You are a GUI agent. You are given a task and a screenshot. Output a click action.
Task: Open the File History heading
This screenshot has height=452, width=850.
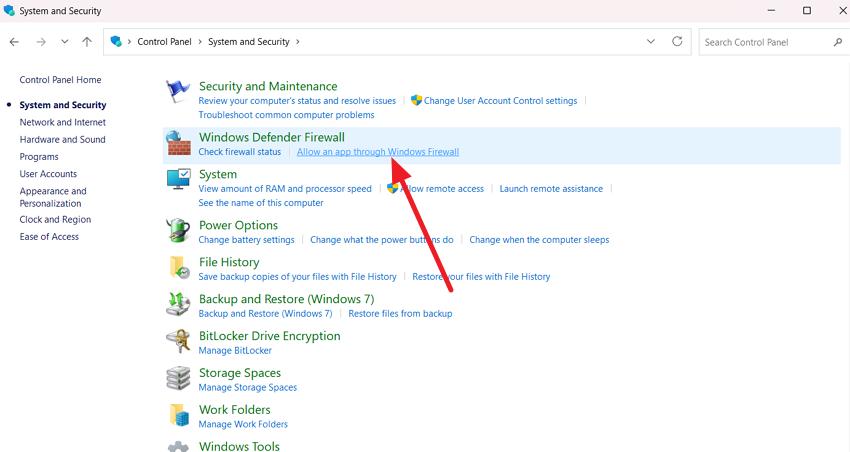point(229,262)
